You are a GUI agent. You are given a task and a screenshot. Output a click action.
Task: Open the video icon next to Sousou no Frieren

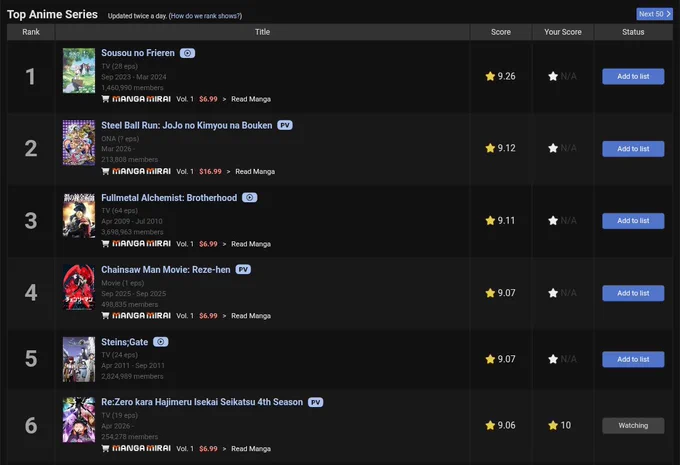(x=187, y=53)
